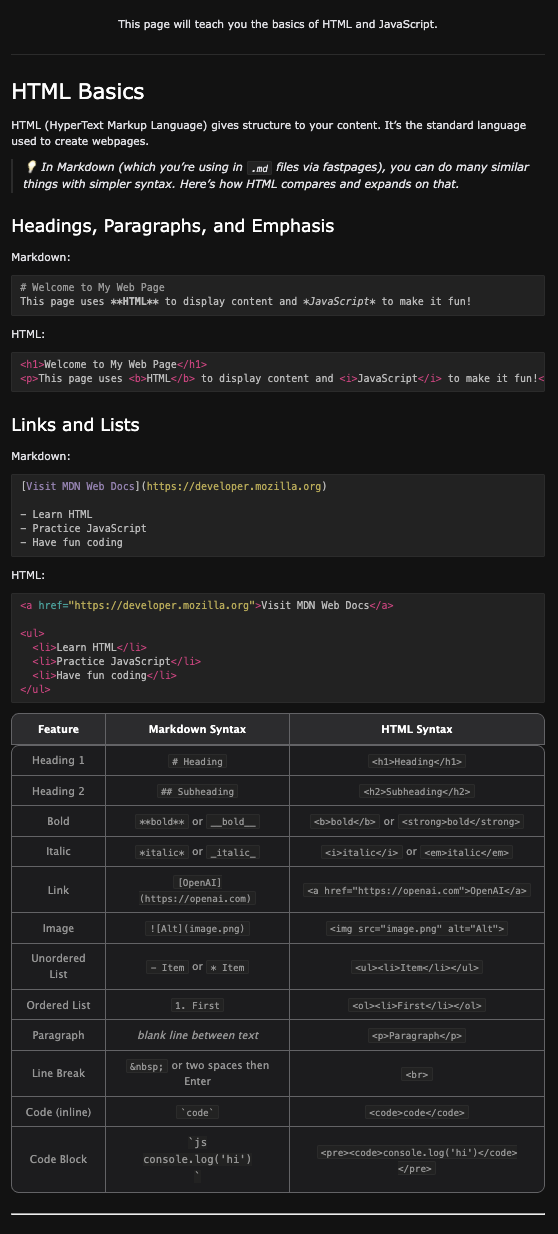Click the "<pre><code>console.log('hi')" HTML cell
Viewport: 558px width, 1234px height.
pyautogui.click(x=417, y=1160)
